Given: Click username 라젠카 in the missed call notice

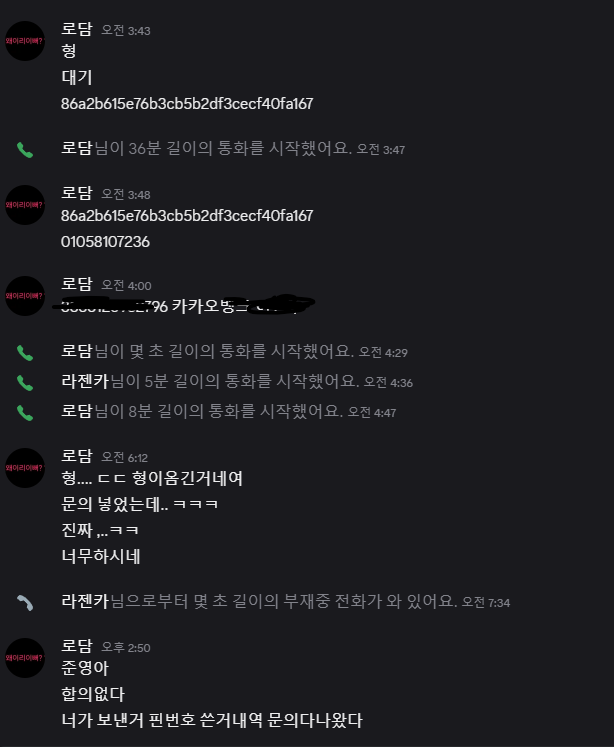Looking at the screenshot, I should (85, 601).
